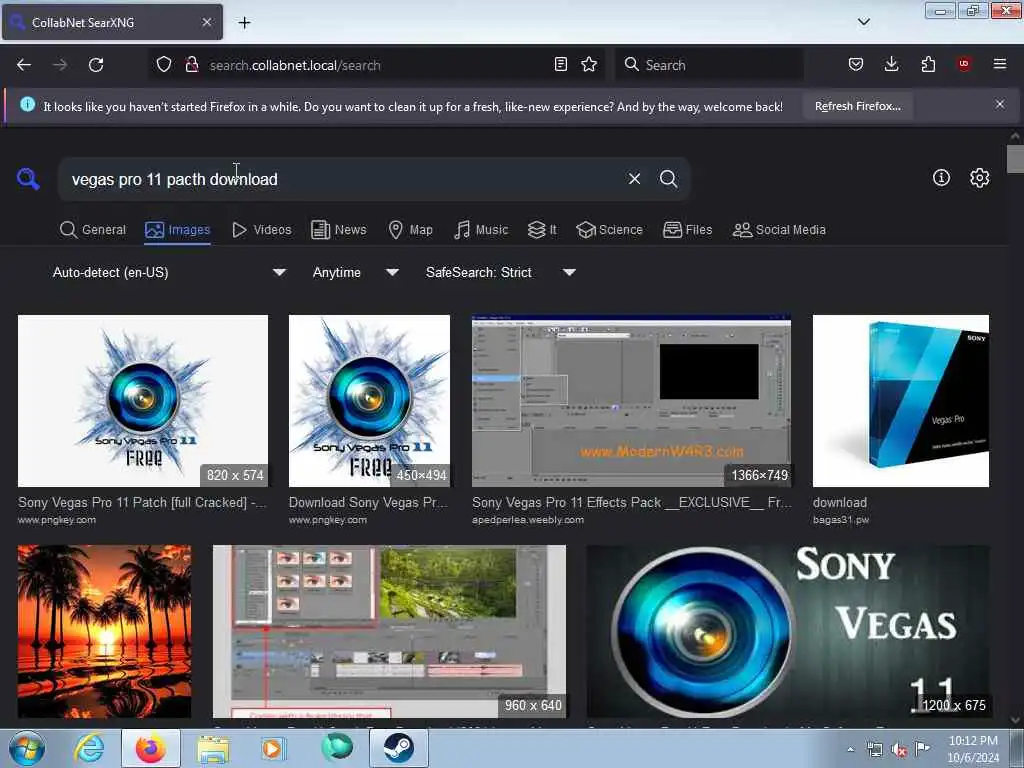The width and height of the screenshot is (1024, 768).
Task: Open the 1366×749 editor screenshot thumbnail
Action: [x=632, y=401]
